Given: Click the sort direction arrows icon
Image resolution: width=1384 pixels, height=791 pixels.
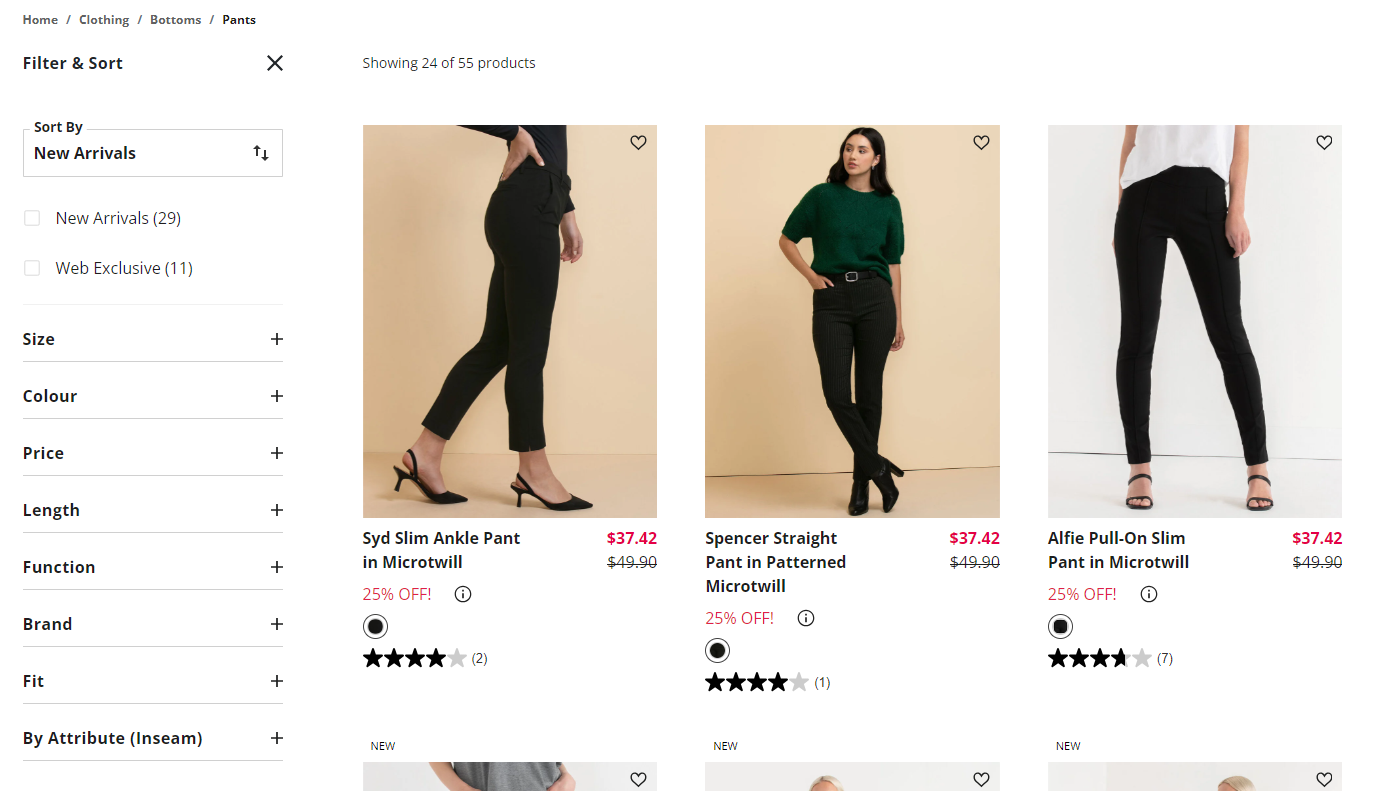Looking at the screenshot, I should click(x=261, y=153).
